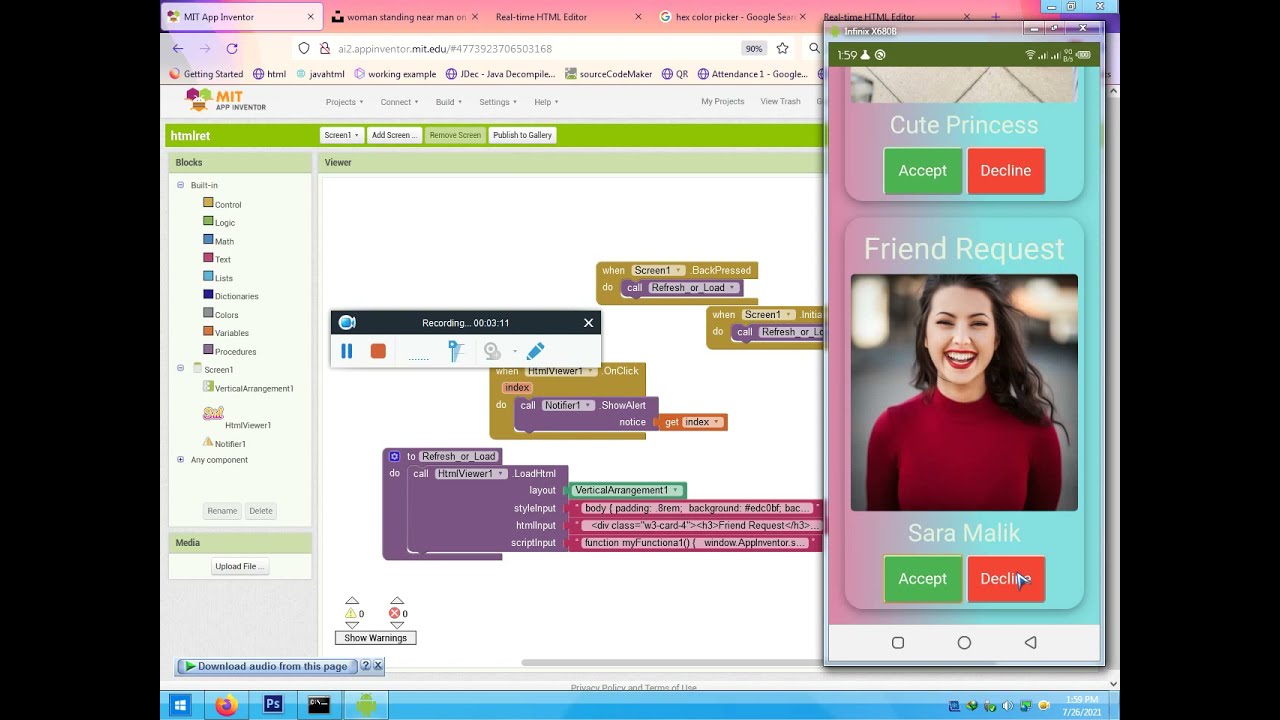Image resolution: width=1280 pixels, height=720 pixels.
Task: Click the bookmark star in address bar
Action: click(782, 48)
